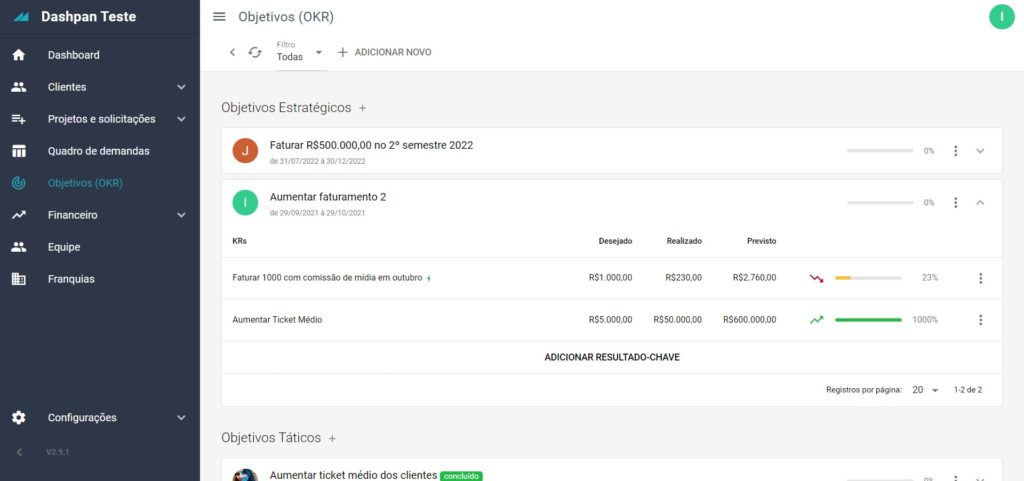The width and height of the screenshot is (1024, 481).
Task: Click the green I avatar of Aumentar faturamento 2
Action: pos(245,202)
